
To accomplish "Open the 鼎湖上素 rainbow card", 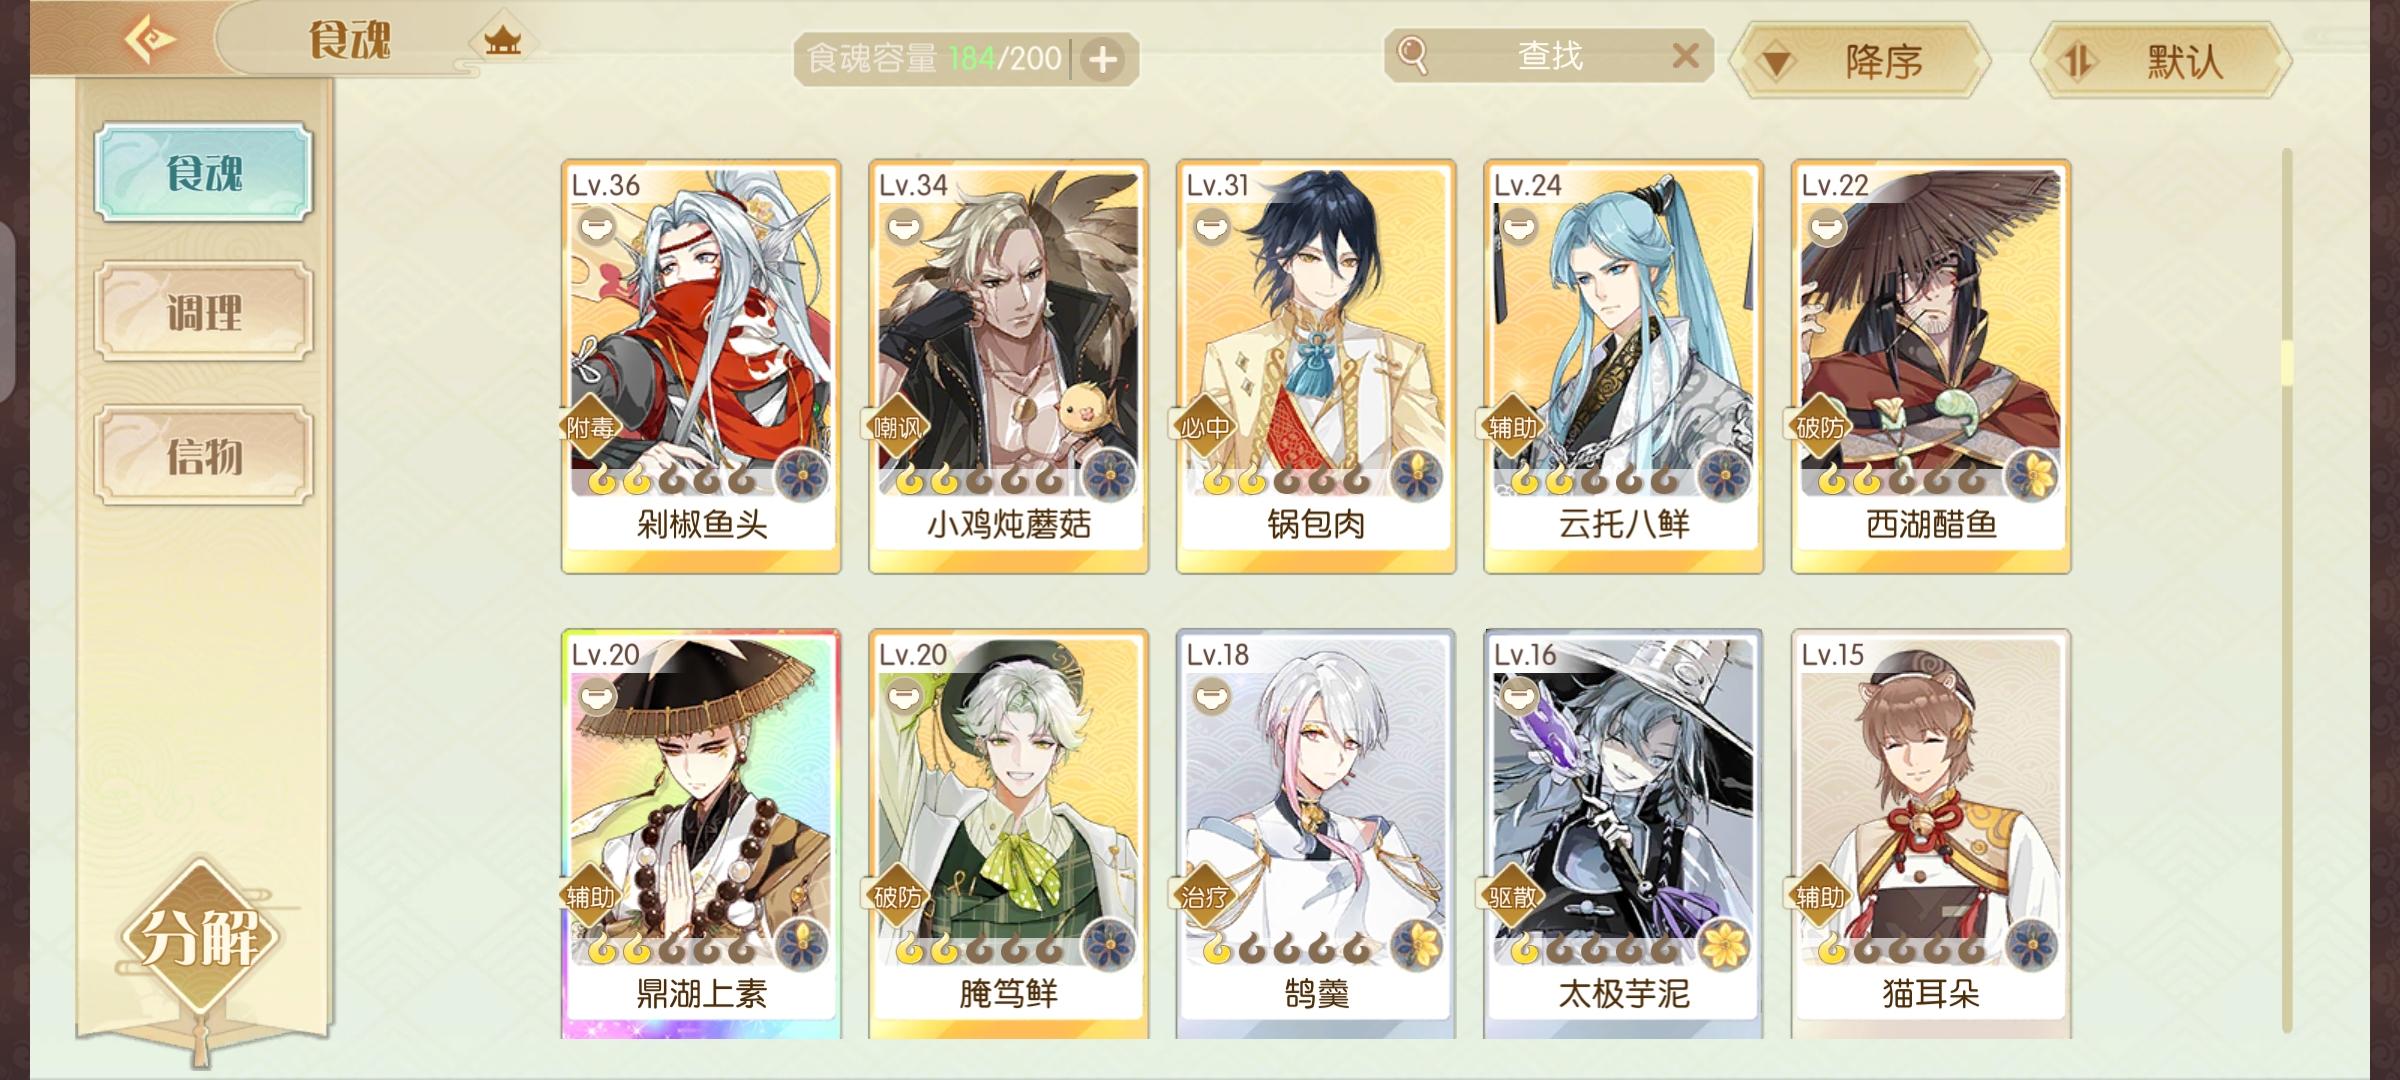I will (701, 834).
